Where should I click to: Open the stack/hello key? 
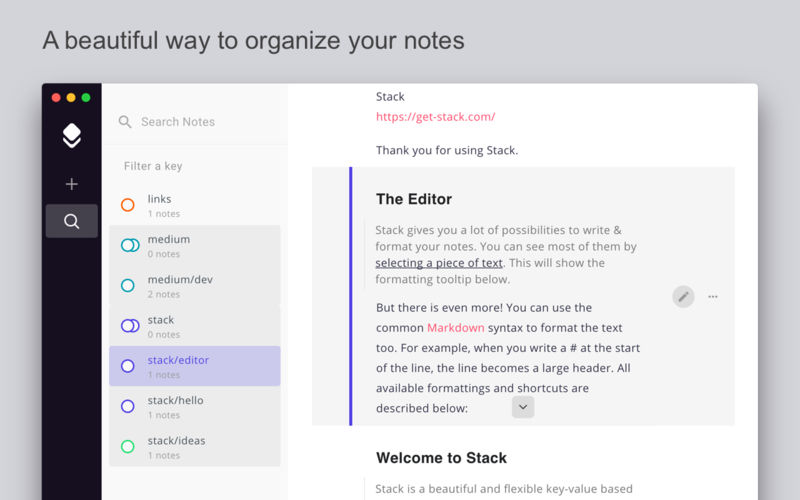click(x=175, y=401)
